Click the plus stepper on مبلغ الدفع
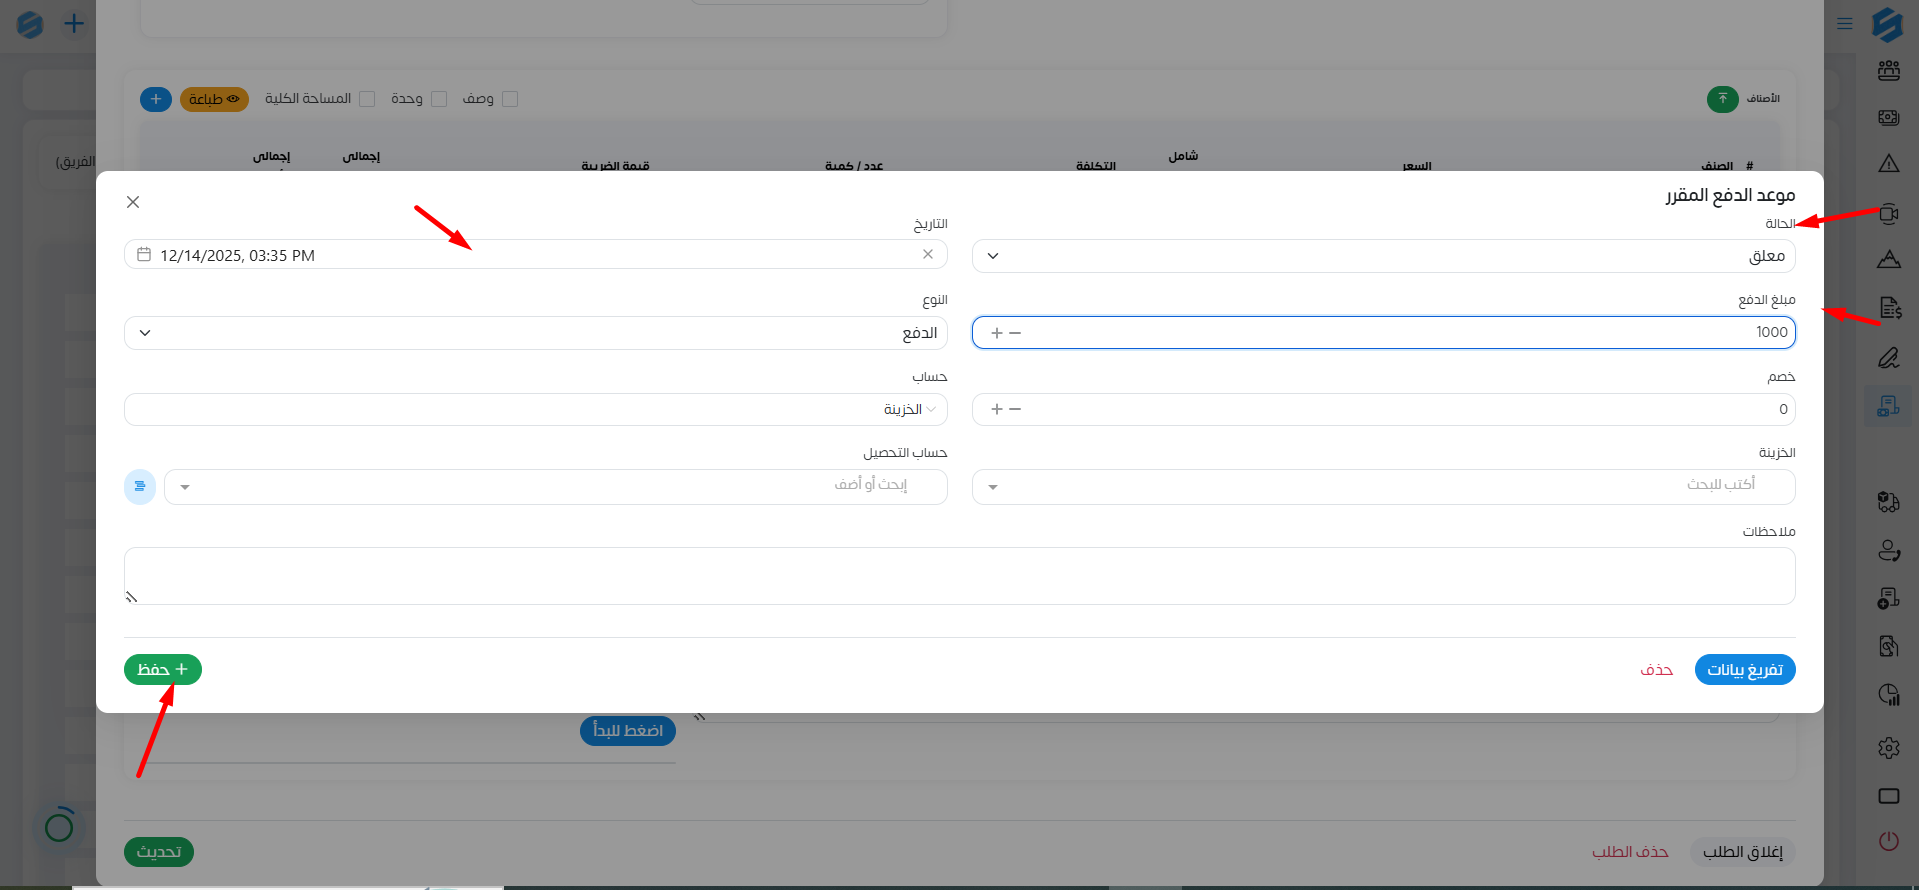1919x890 pixels. pos(996,333)
